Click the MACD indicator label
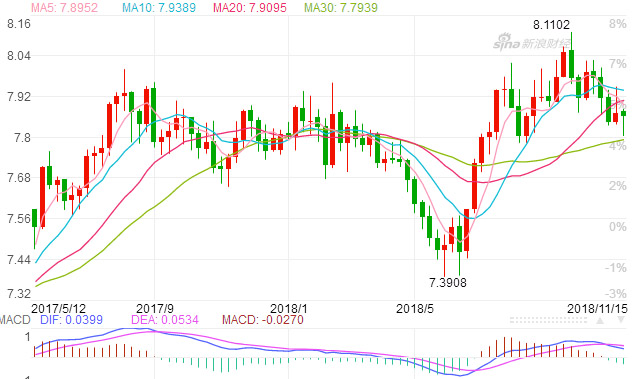 point(15,320)
